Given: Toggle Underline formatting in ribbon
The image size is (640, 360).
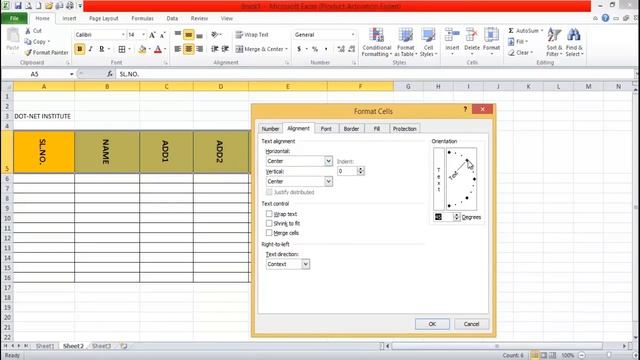Looking at the screenshot, I should (x=102, y=49).
